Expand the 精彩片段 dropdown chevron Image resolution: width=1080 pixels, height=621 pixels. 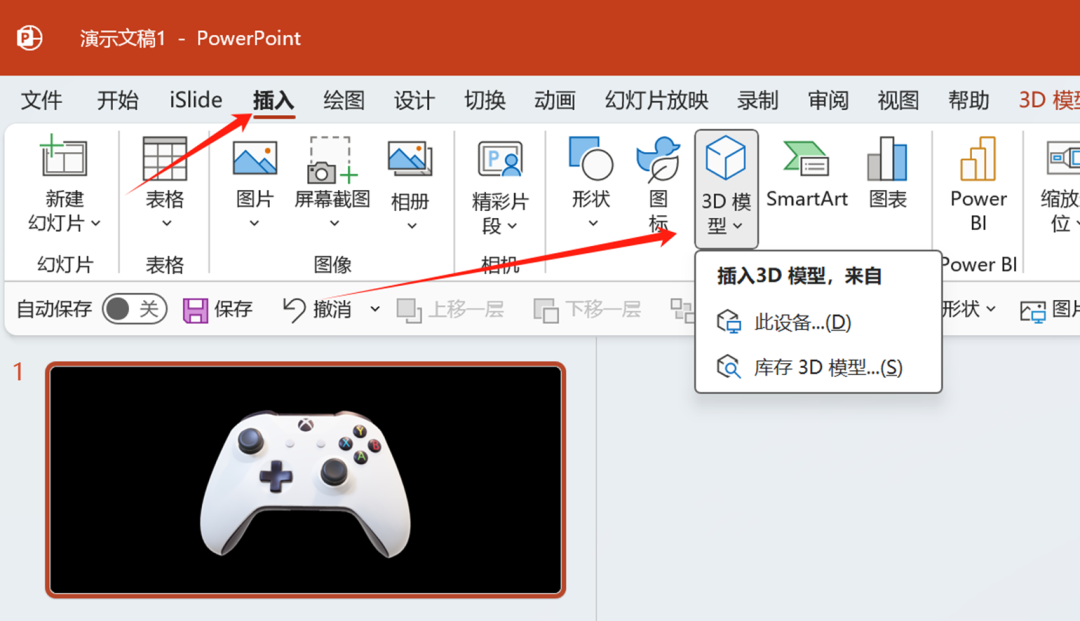[512, 226]
